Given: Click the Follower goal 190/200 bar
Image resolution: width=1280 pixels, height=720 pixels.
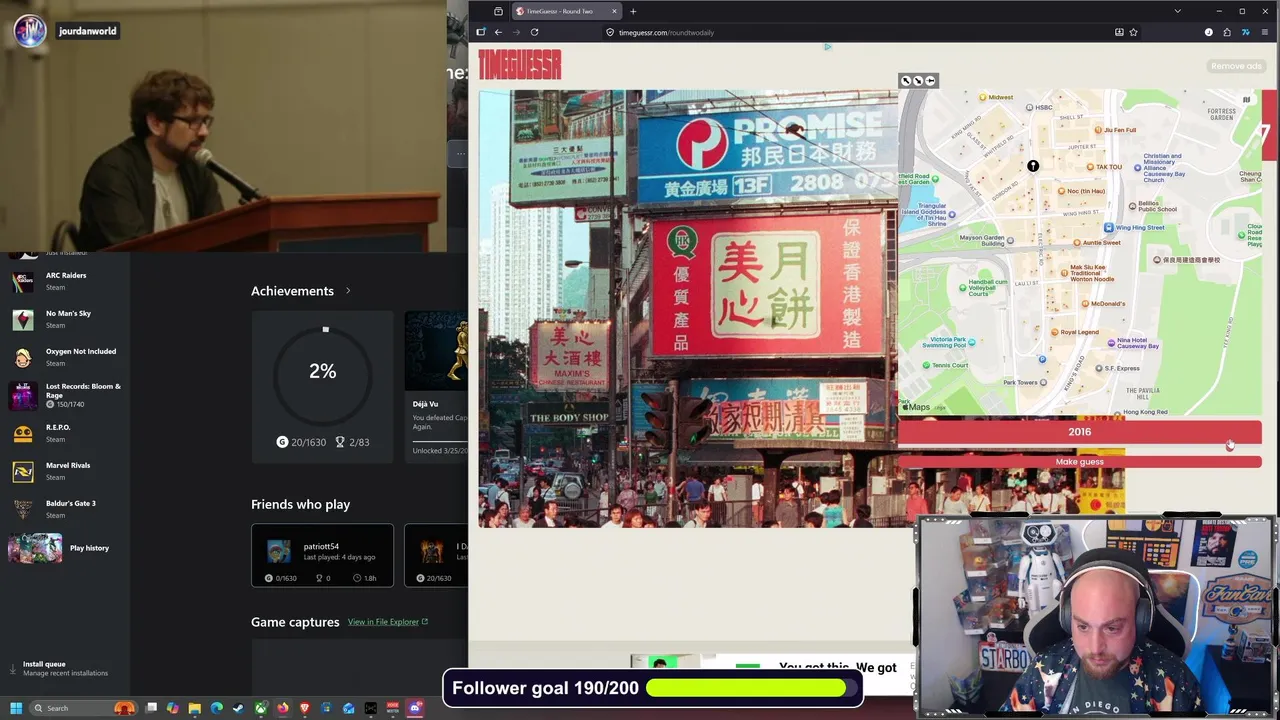Looking at the screenshot, I should click(652, 688).
